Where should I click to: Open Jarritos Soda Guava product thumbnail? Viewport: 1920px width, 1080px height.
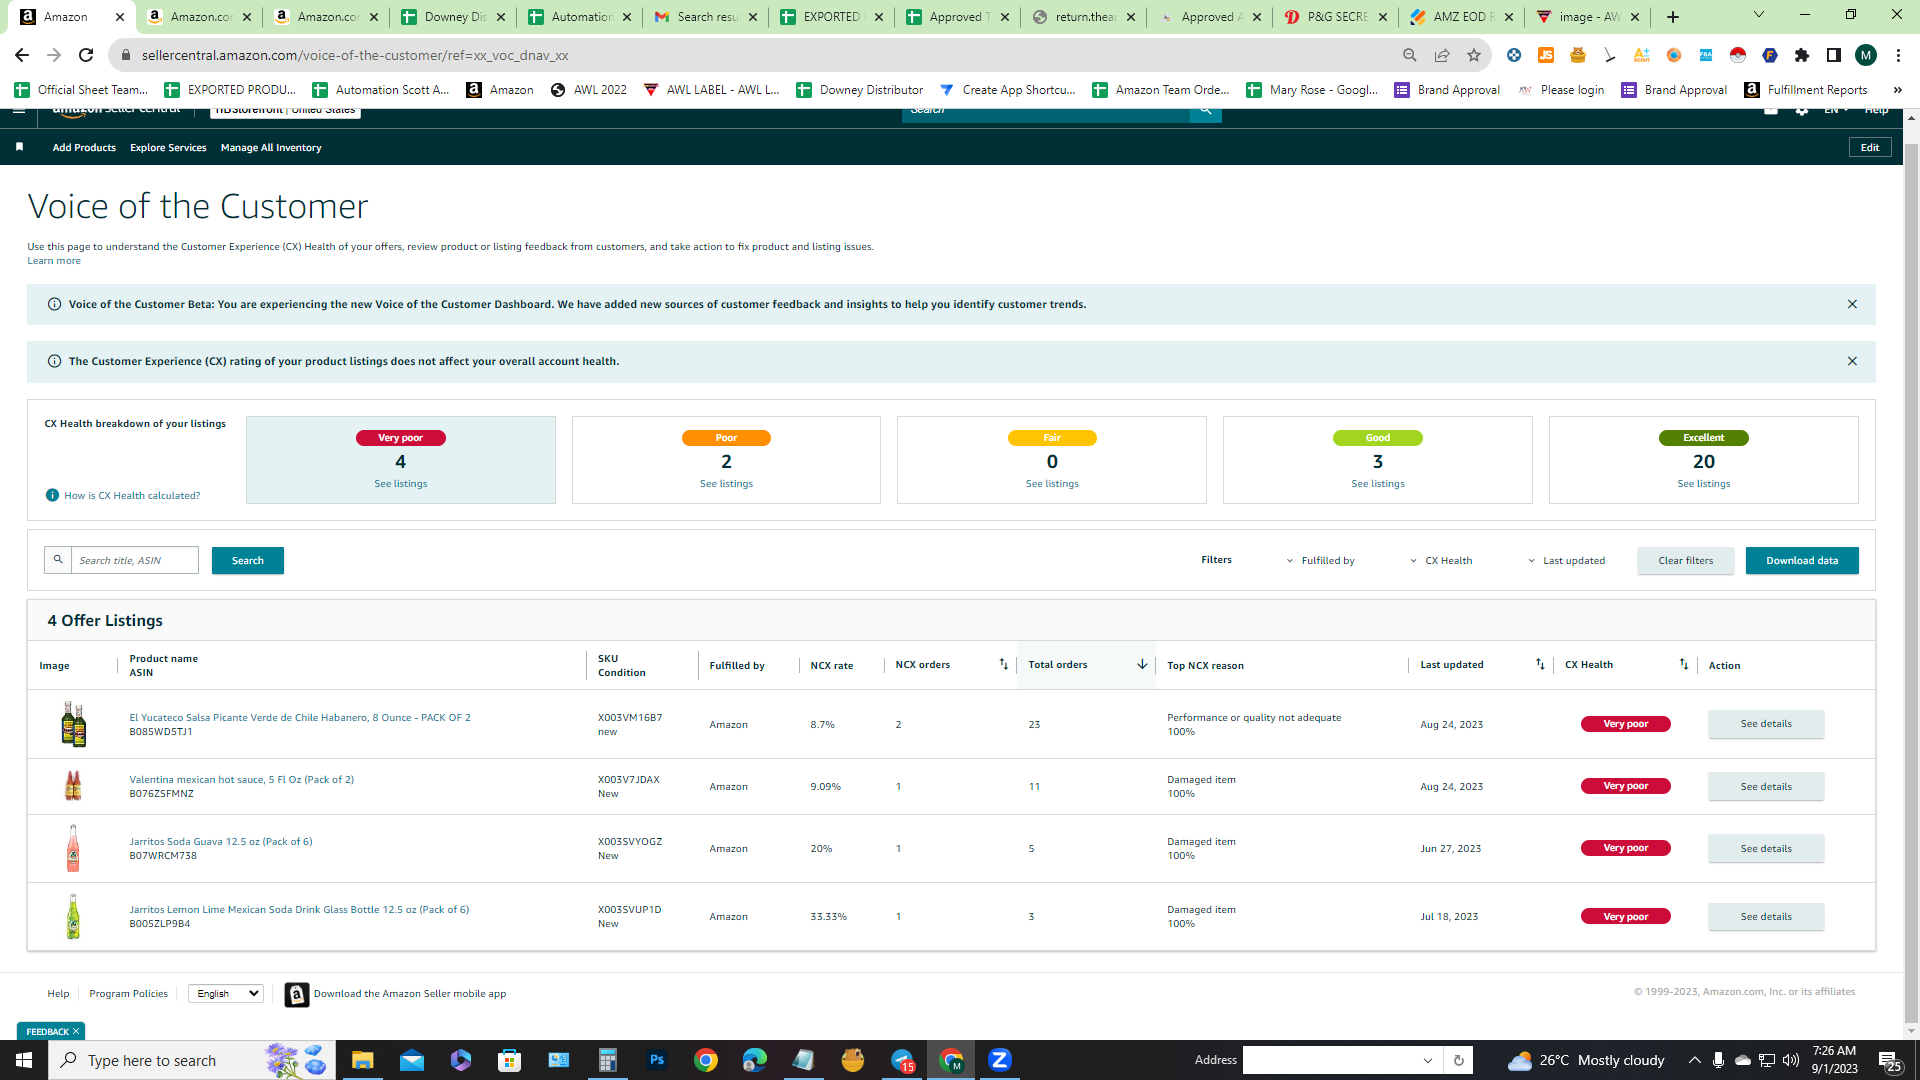coord(73,848)
